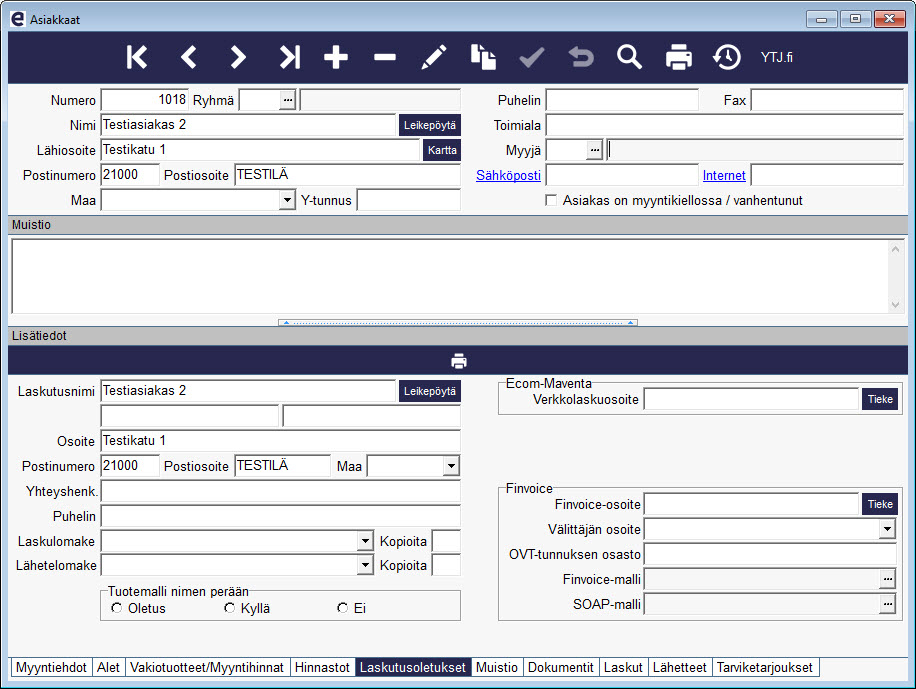Viewport: 916px width, 689px height.
Task: Open the Finvoice-malli ellipsis button
Action: point(887,579)
